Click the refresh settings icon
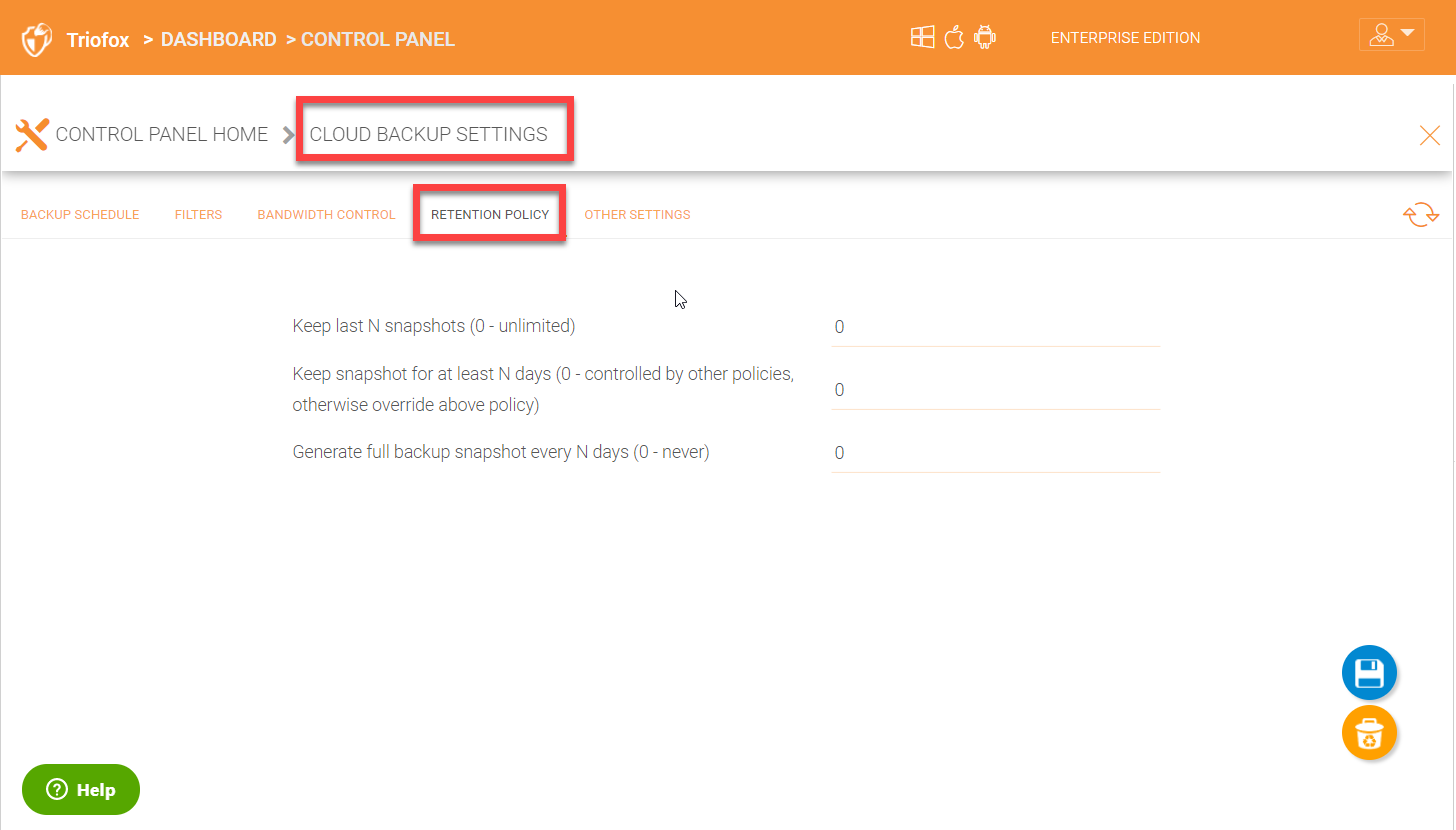 tap(1421, 214)
